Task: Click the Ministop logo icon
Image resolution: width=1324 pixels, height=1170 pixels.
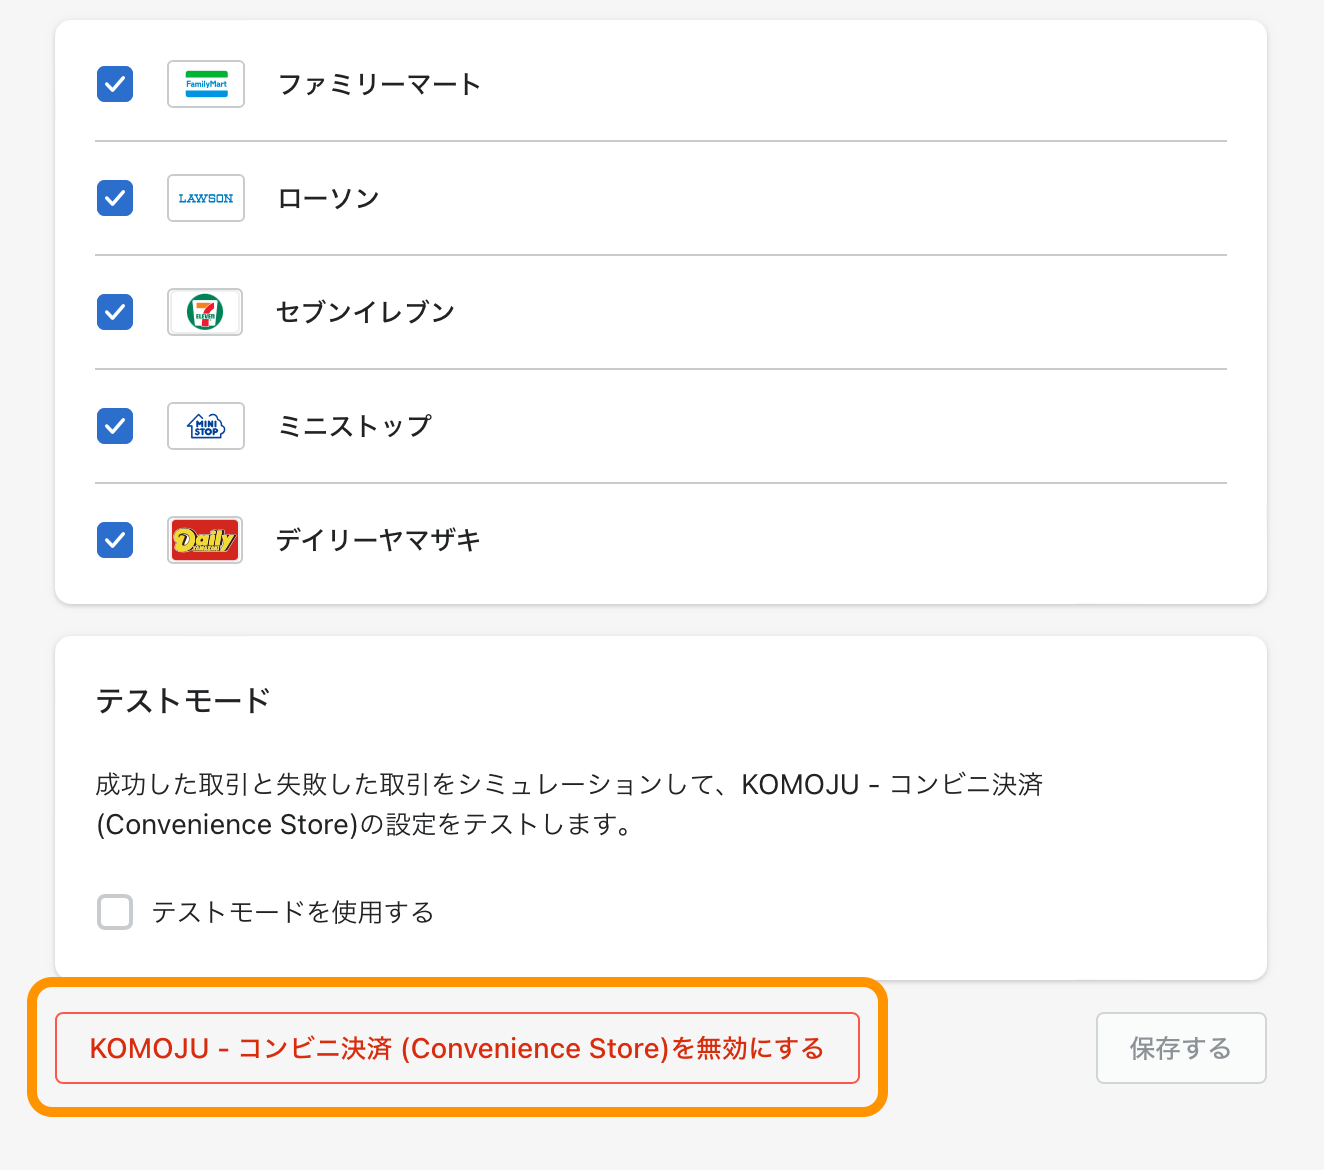Action: click(x=206, y=426)
